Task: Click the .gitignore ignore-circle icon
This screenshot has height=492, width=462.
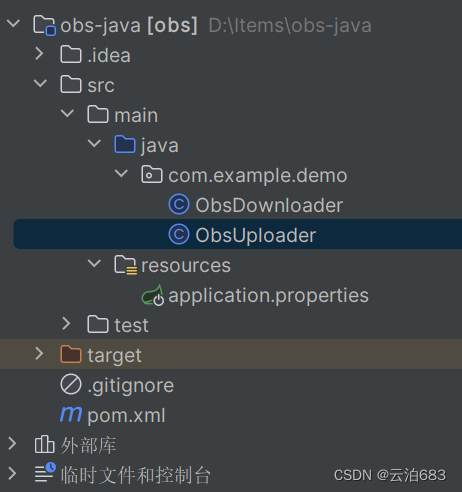Action: pyautogui.click(x=71, y=384)
